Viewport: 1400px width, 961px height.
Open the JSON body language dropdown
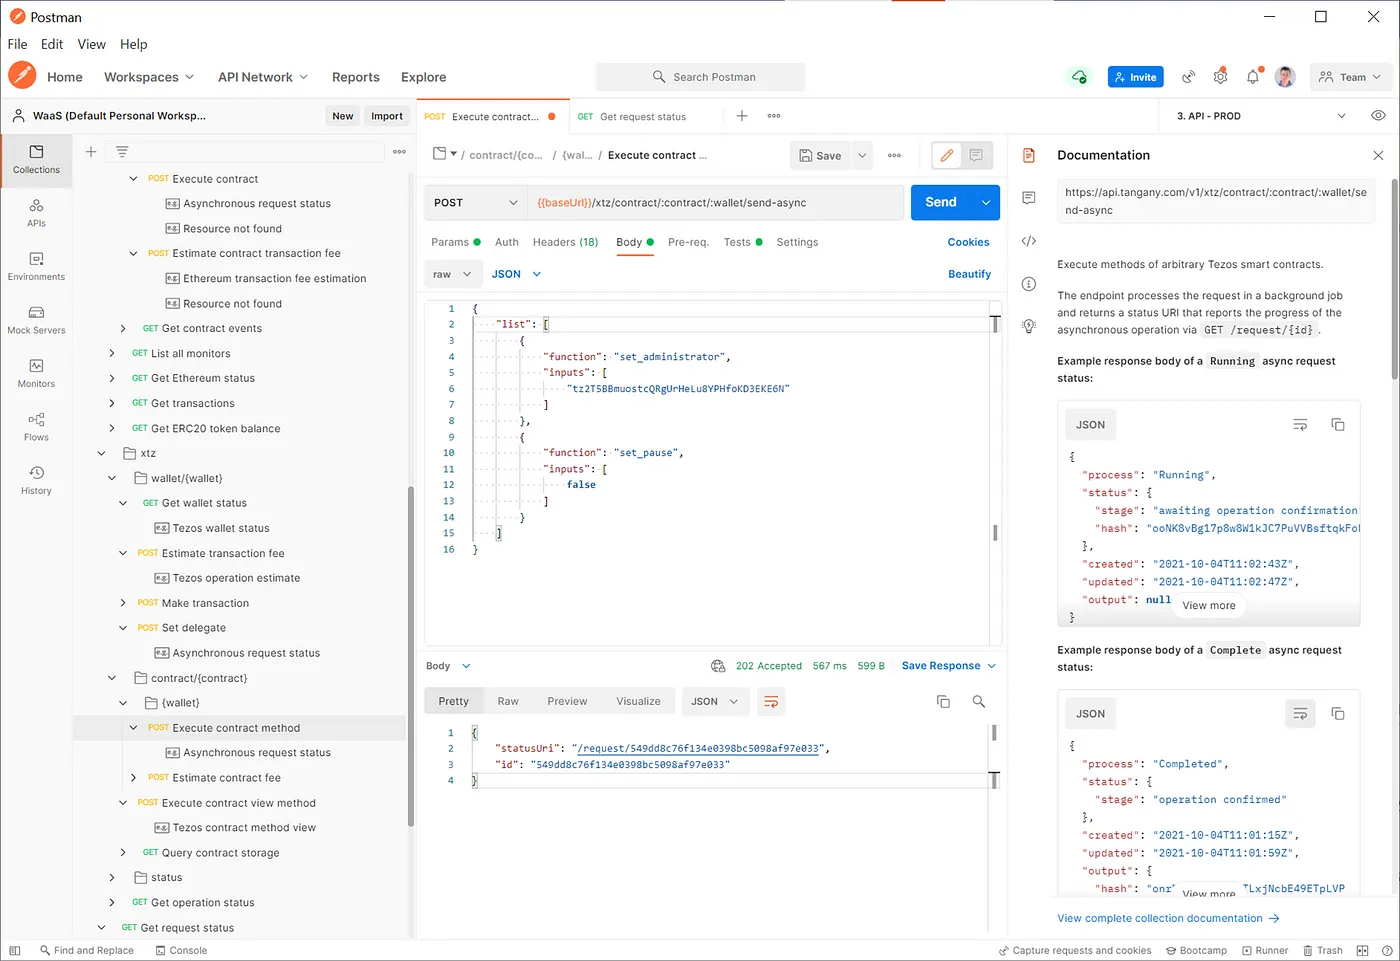tap(516, 274)
